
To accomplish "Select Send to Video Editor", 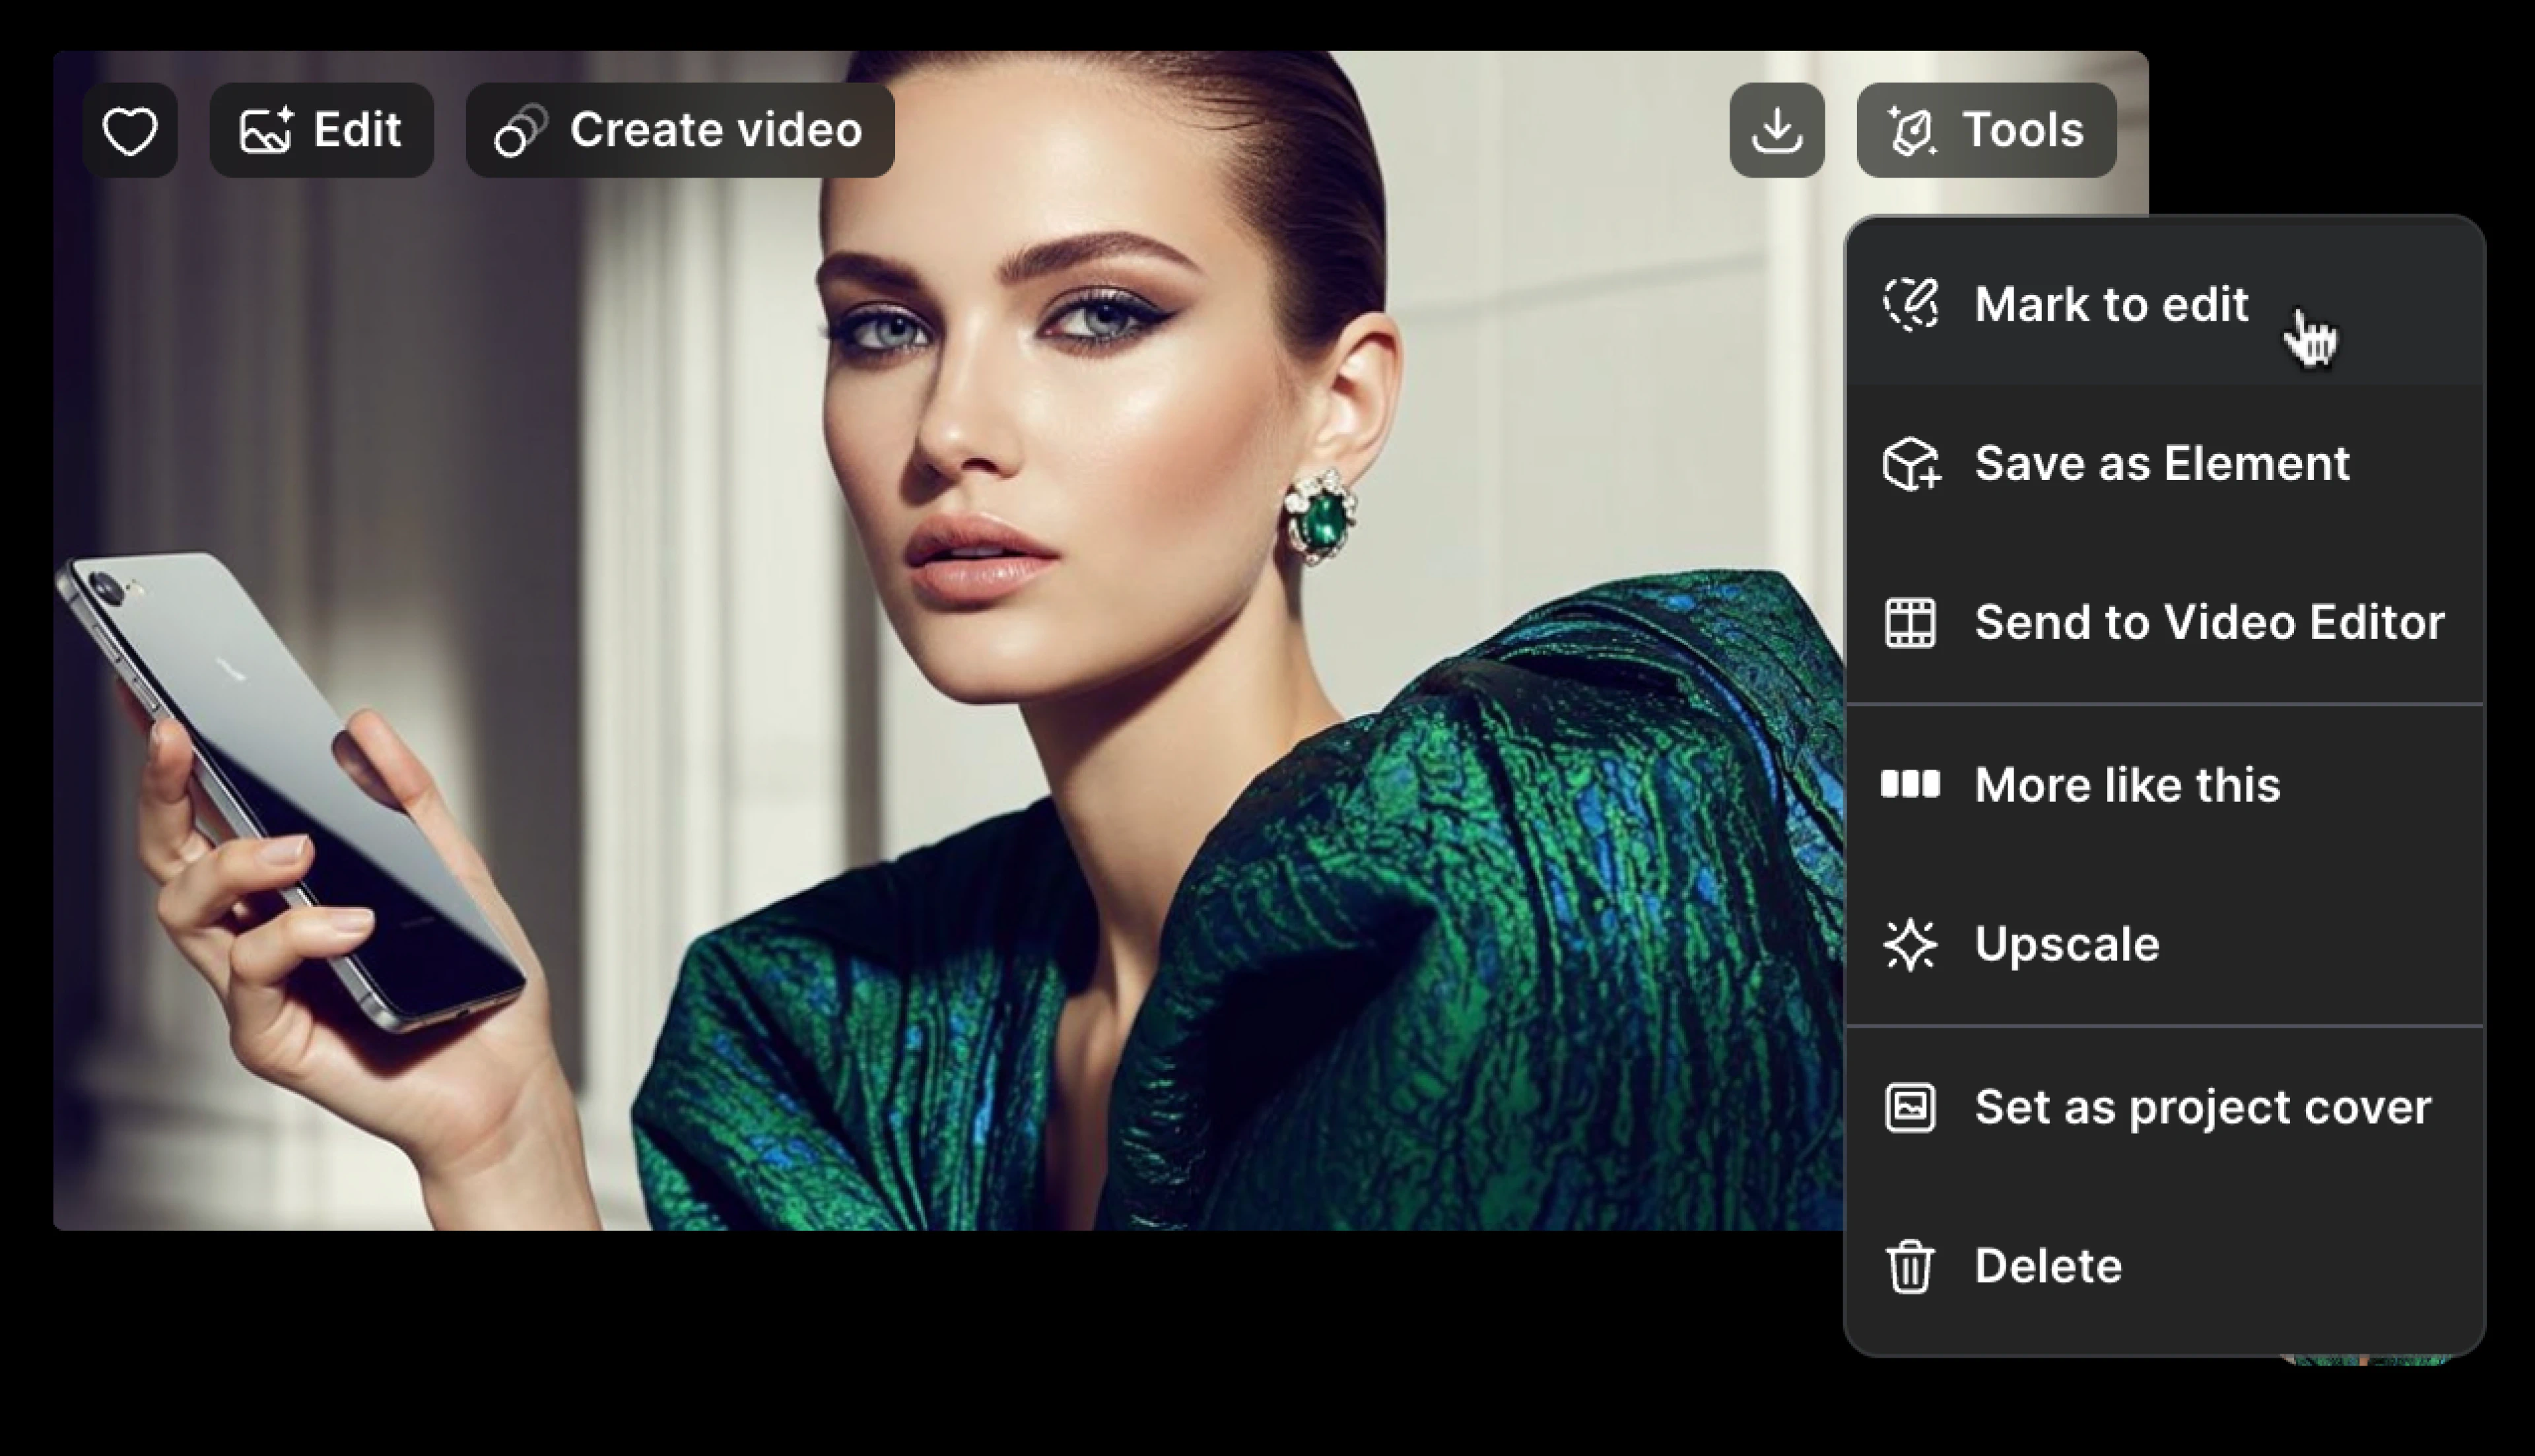I will 2208,623.
